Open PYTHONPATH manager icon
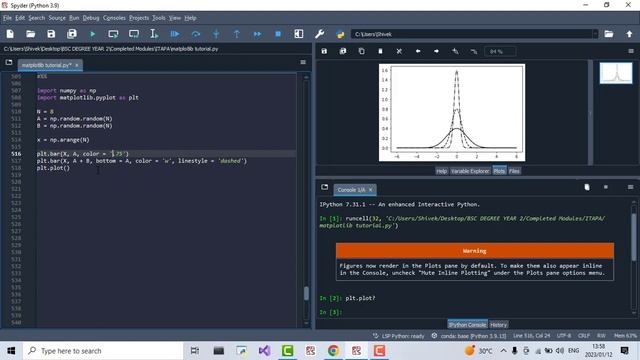Screen dimensions: 640x360 click(x=340, y=34)
